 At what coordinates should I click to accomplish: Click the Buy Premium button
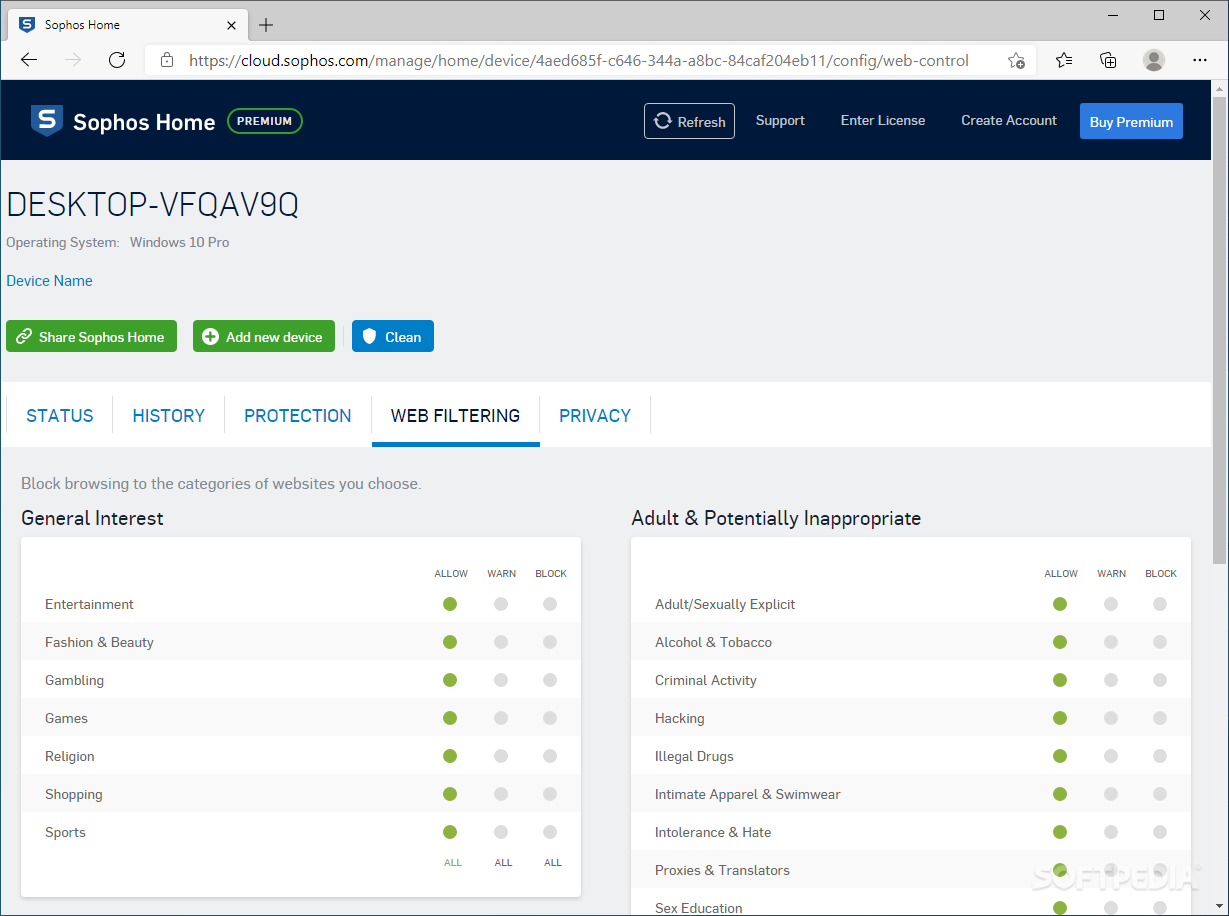pos(1131,121)
